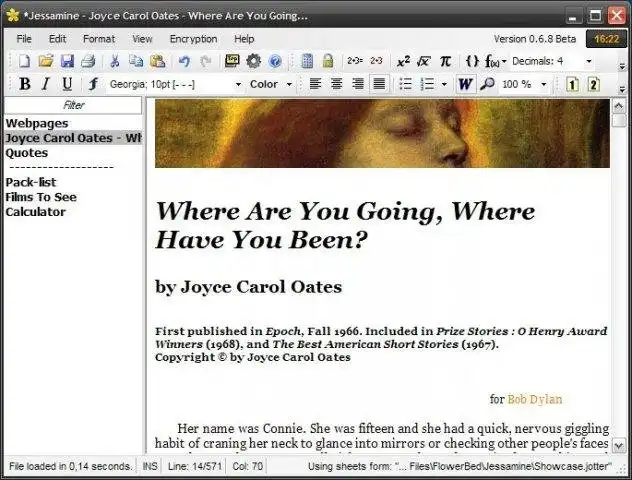The image size is (632, 480).
Task: Toggle the bulleted list button
Action: 405,84
